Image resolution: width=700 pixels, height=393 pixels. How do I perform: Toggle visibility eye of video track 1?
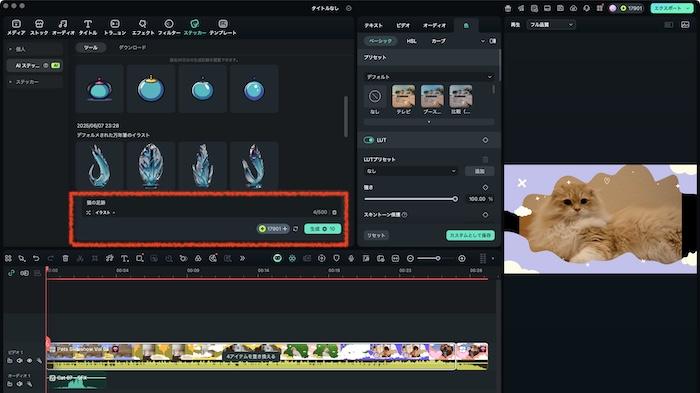pos(29,360)
